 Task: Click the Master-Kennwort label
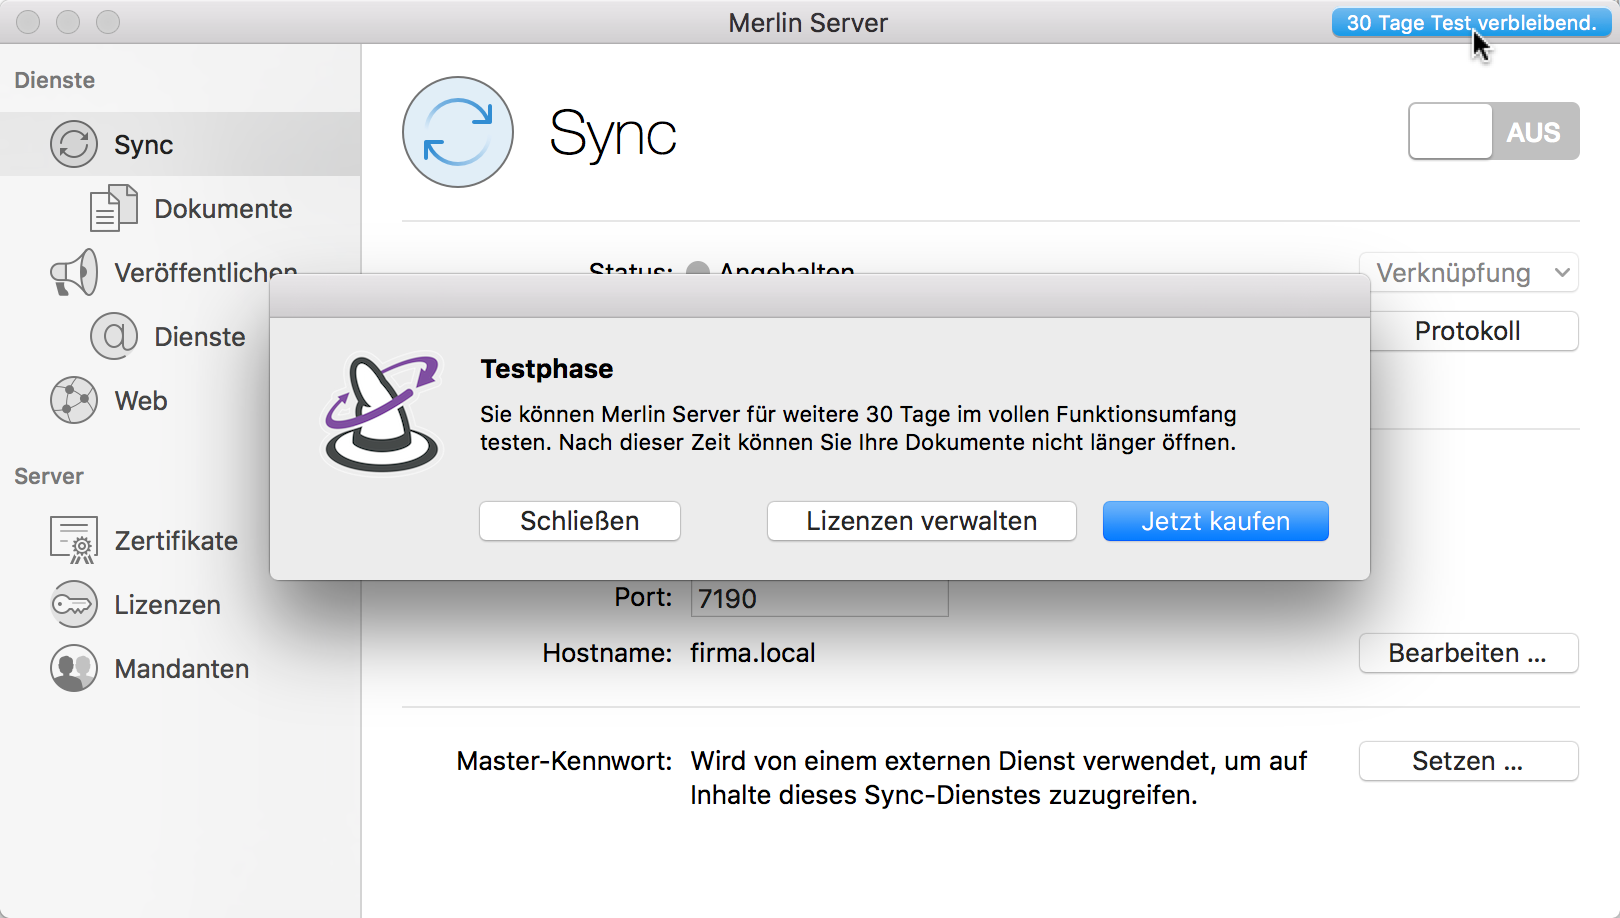point(564,761)
